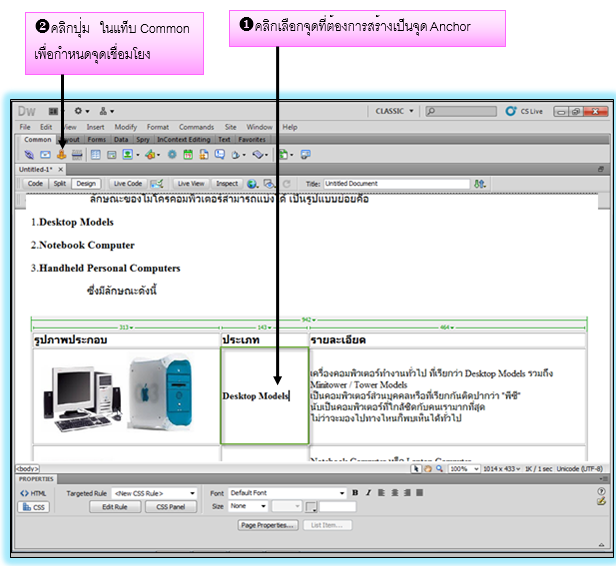
Task: Open the 100% zoom level dropdown
Action: [464, 469]
